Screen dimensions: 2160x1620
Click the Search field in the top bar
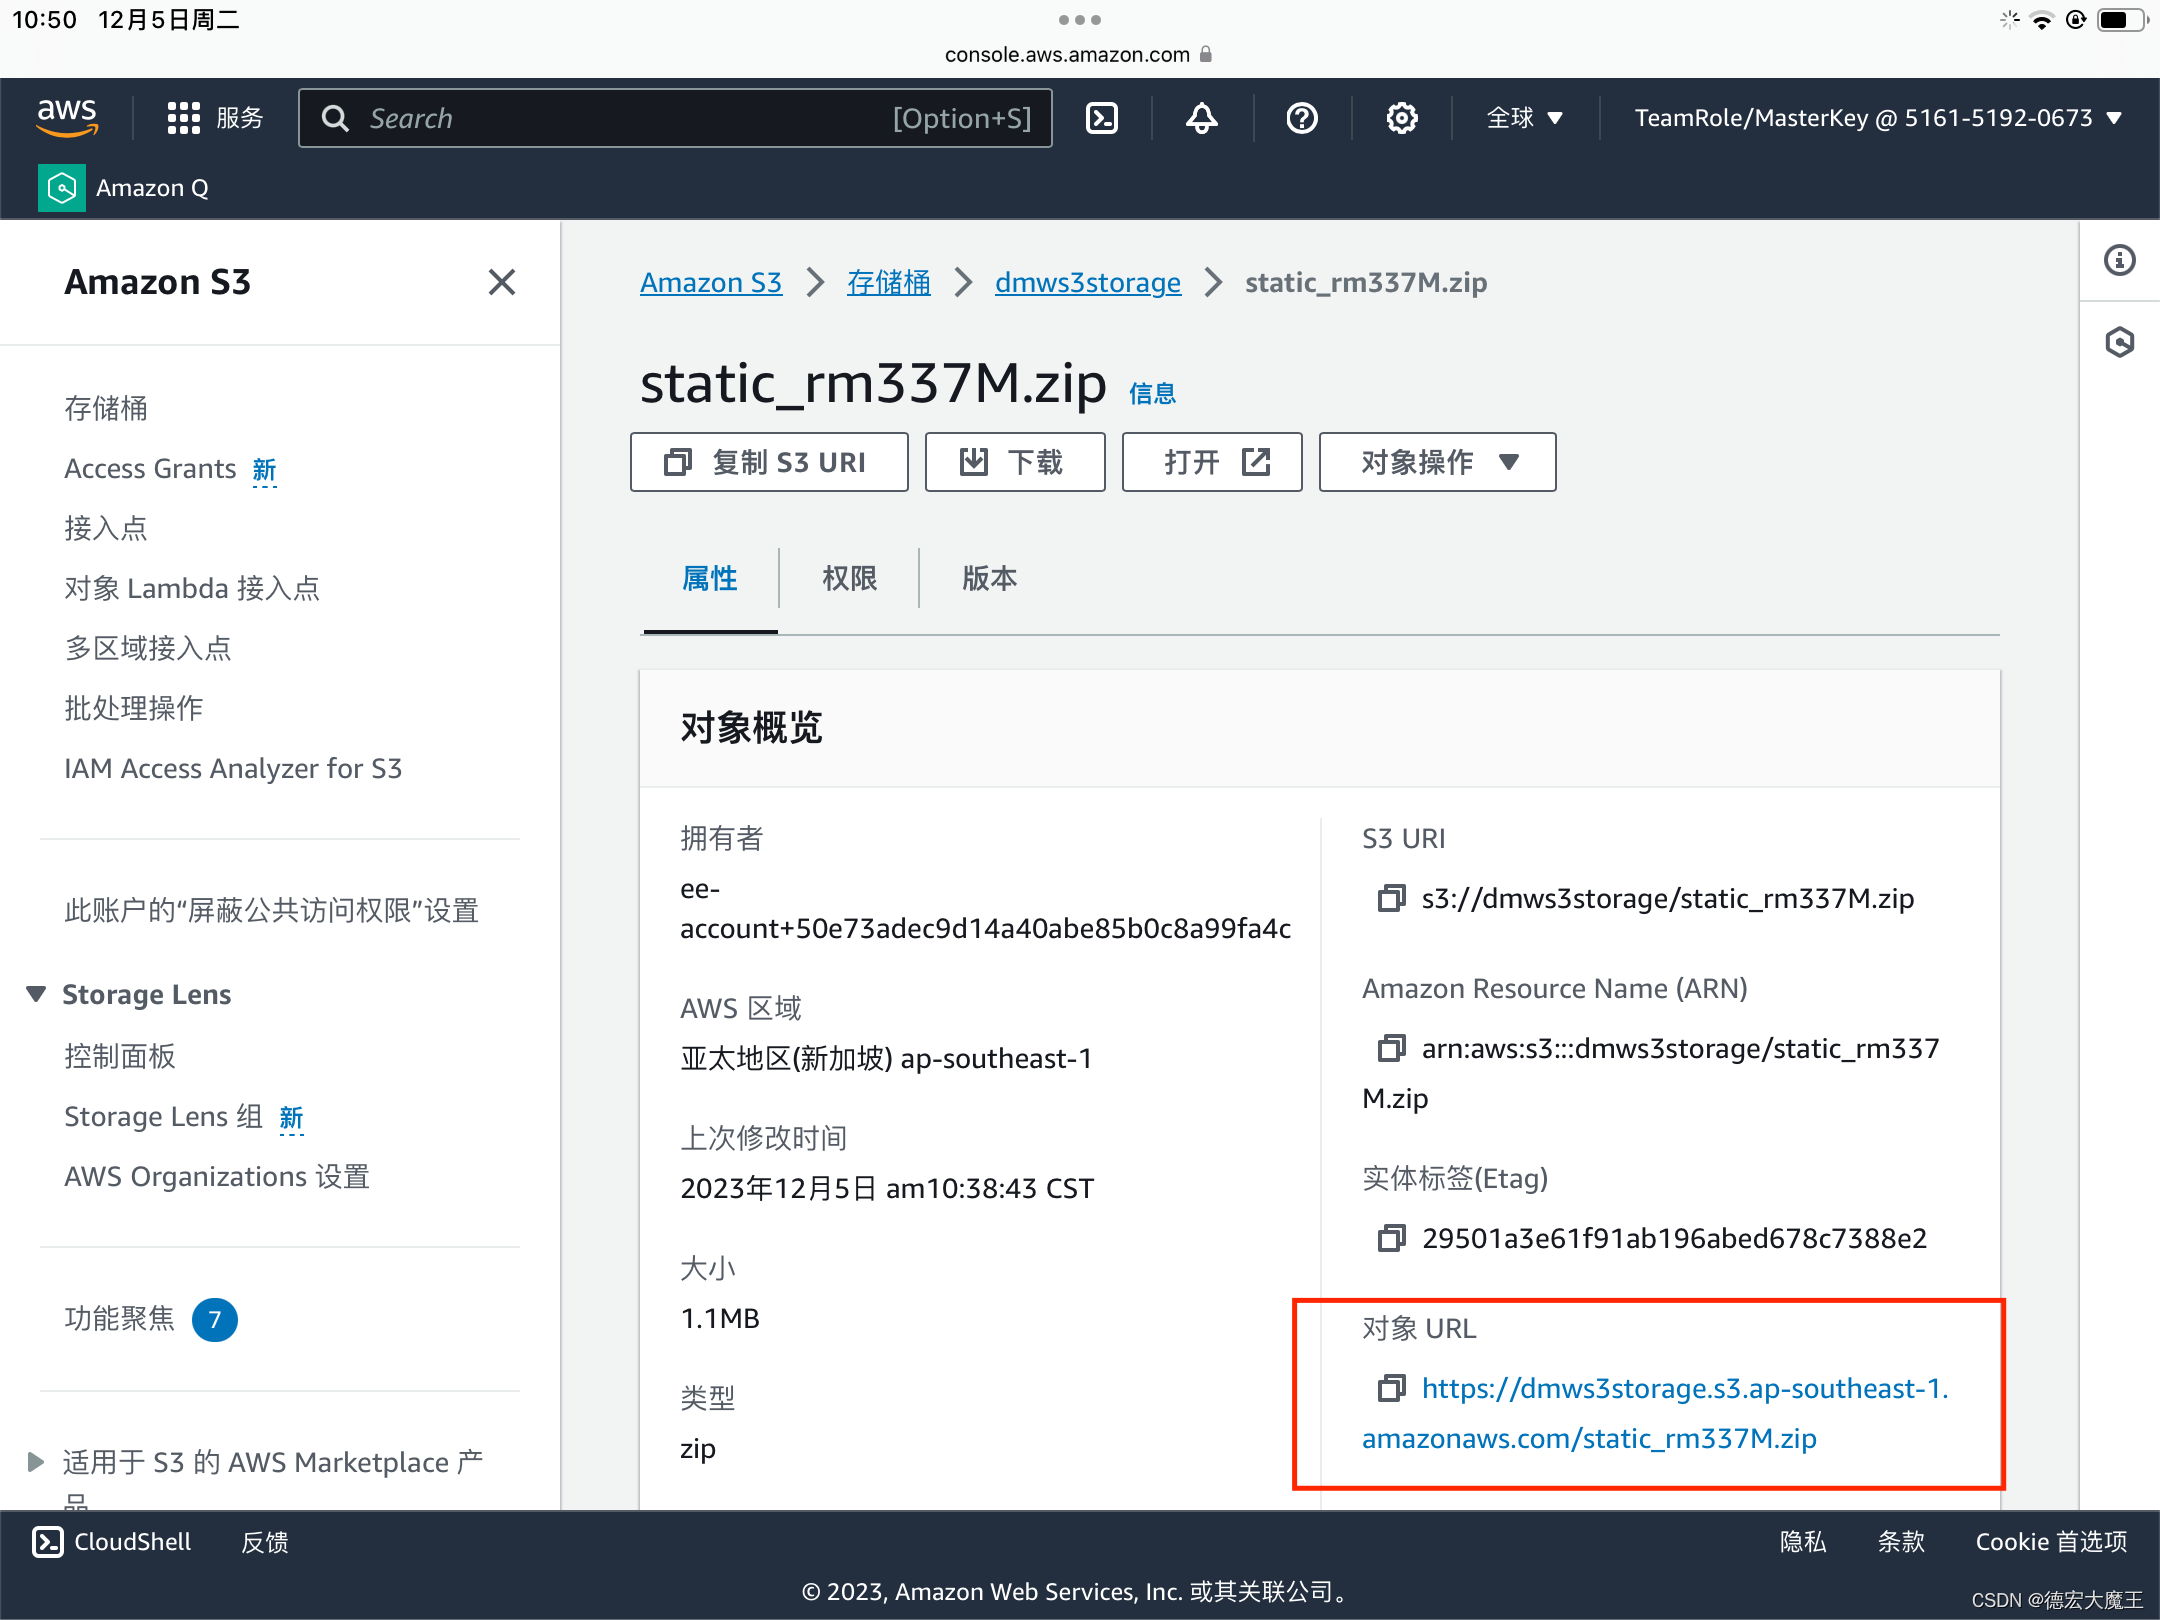pos(675,118)
